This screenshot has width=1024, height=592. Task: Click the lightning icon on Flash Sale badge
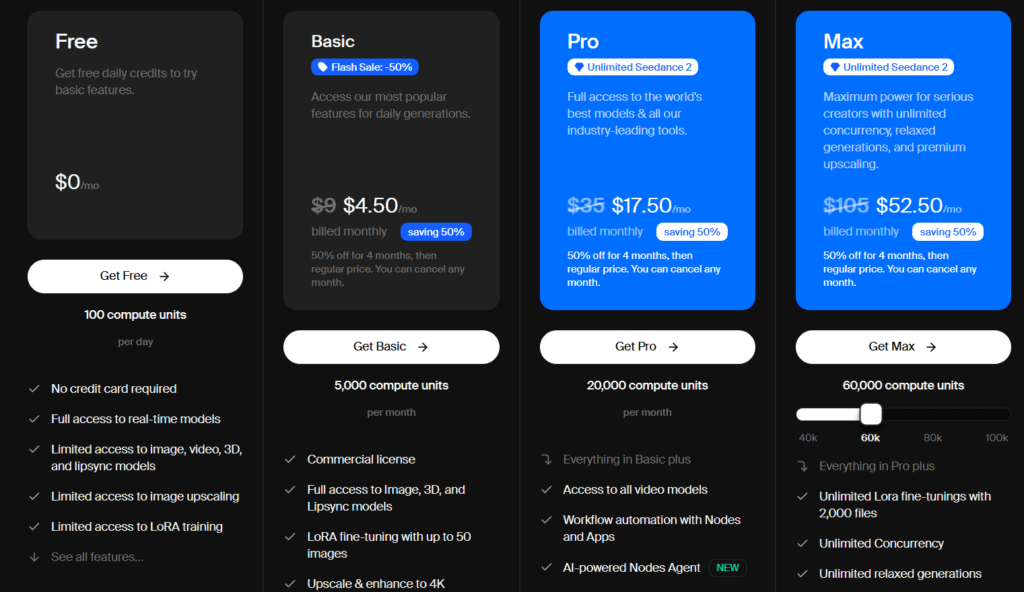coord(322,66)
